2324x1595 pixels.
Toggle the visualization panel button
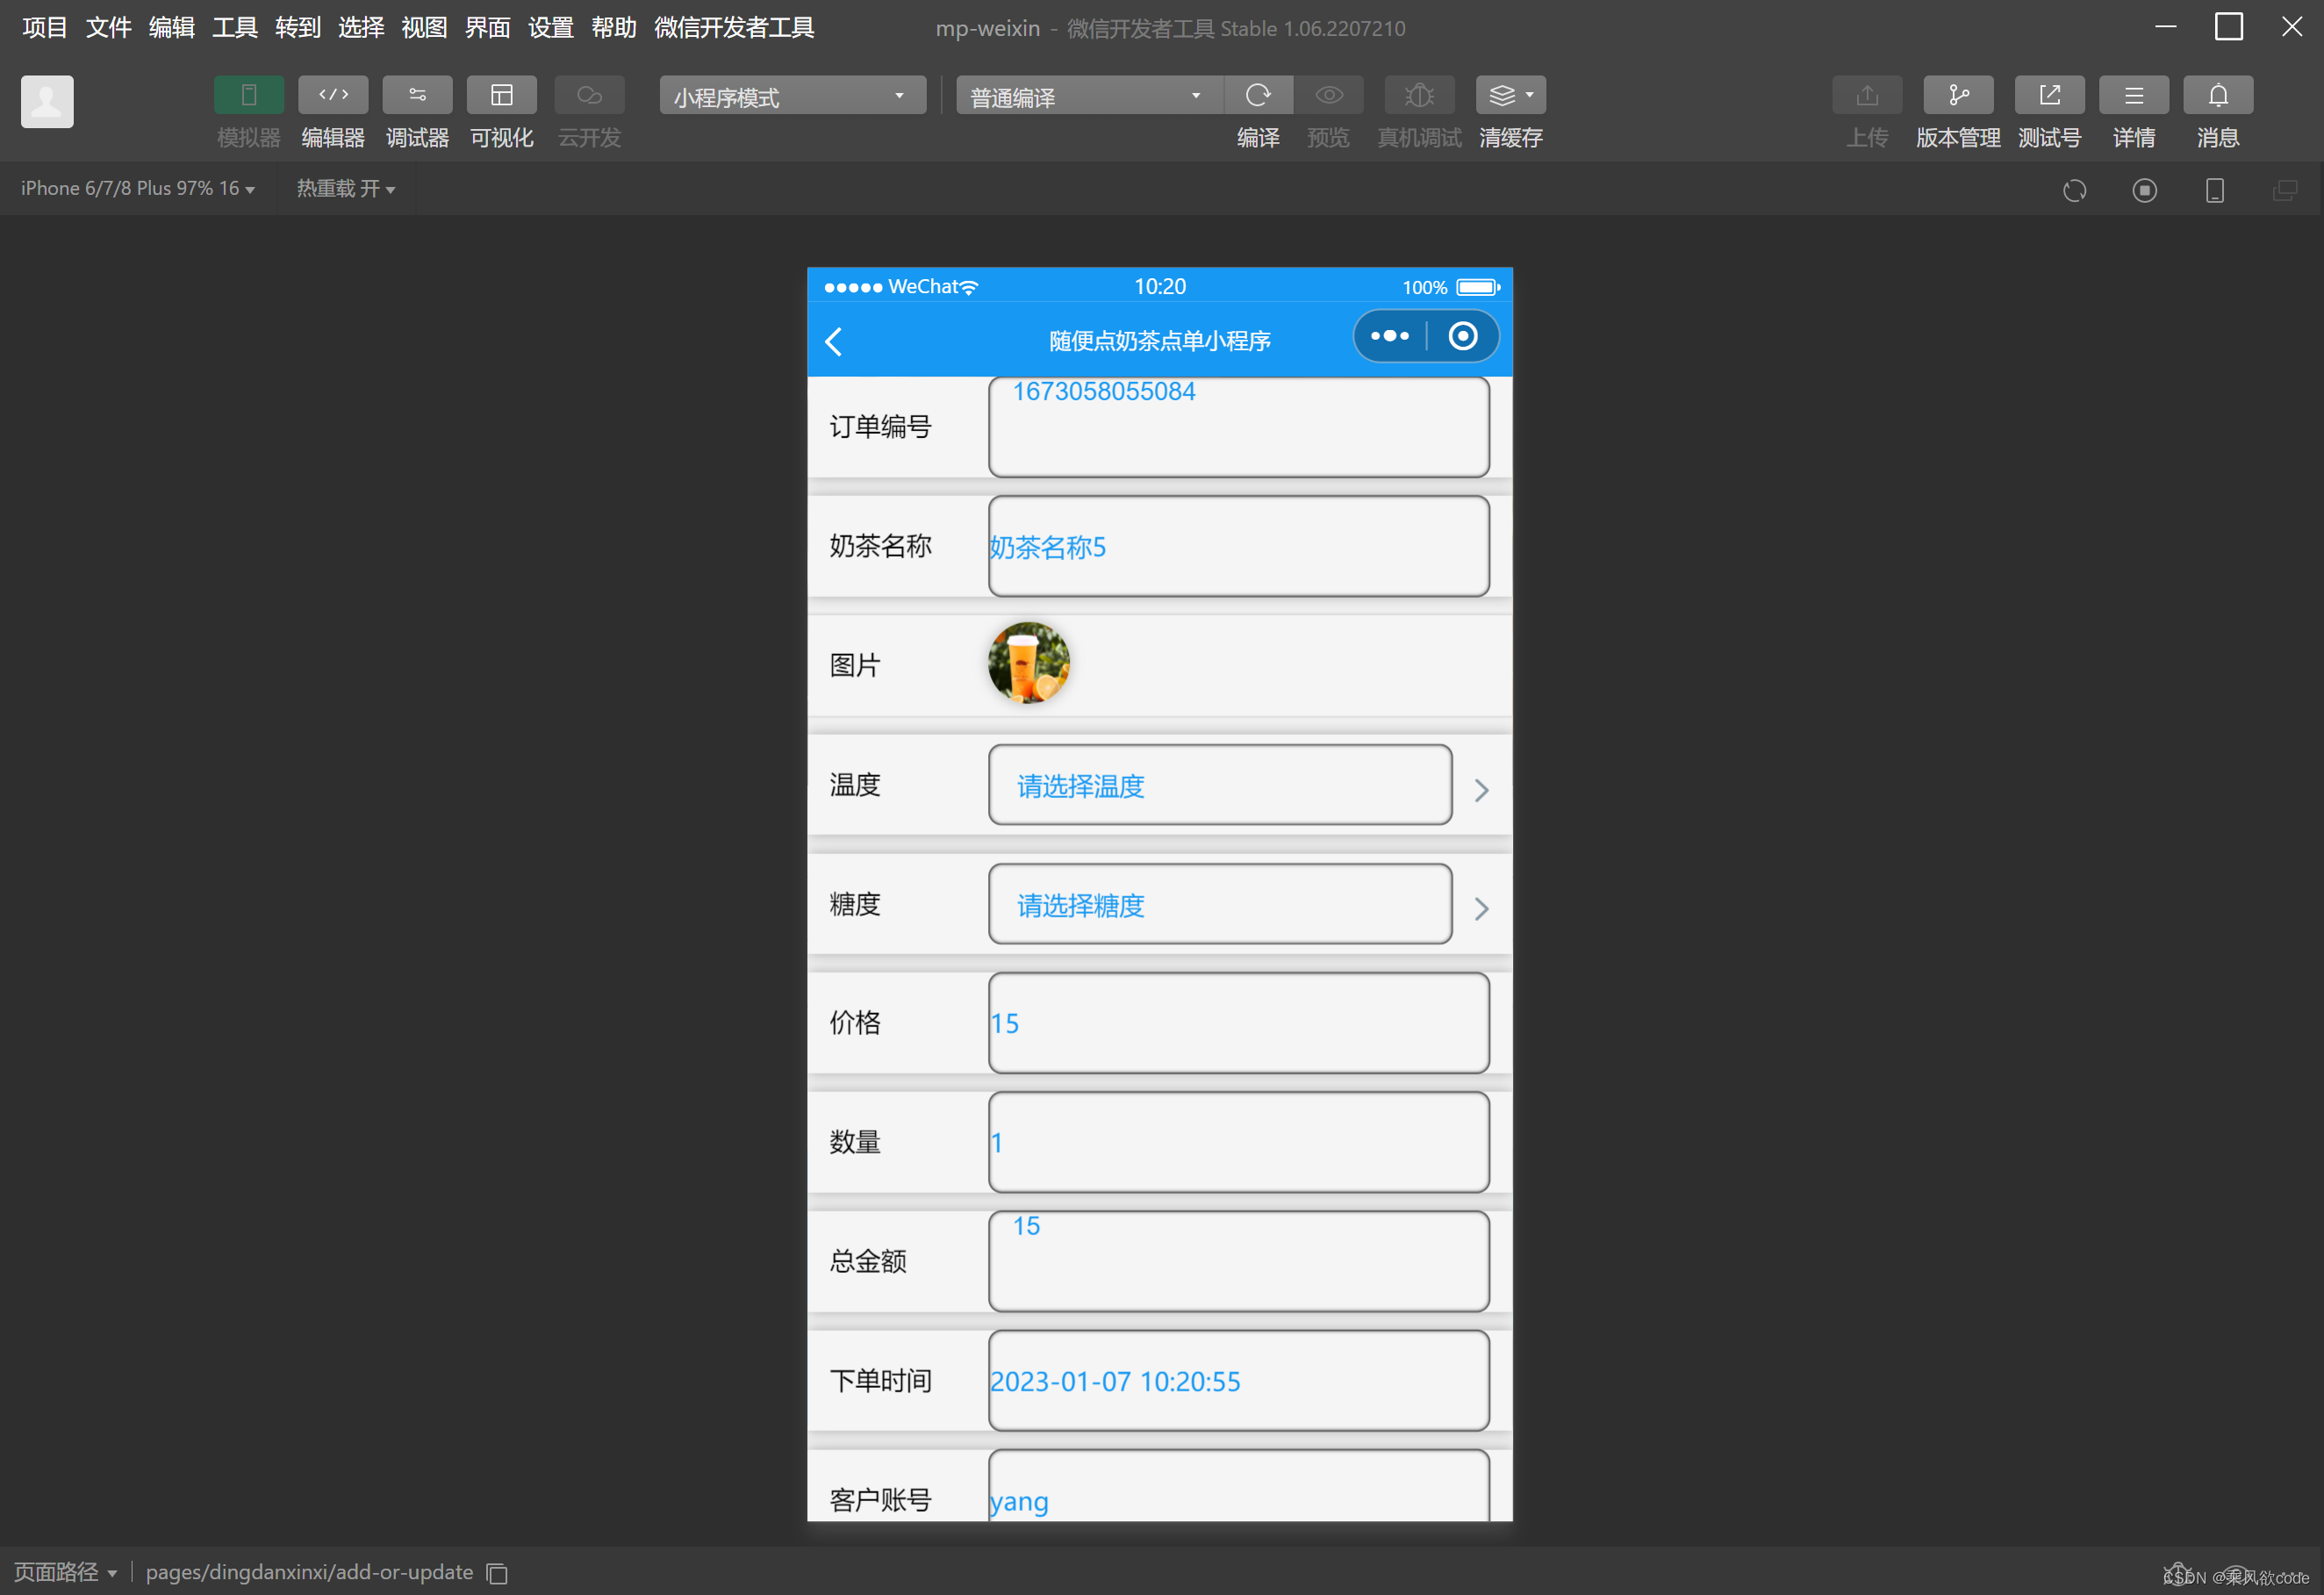[x=501, y=95]
